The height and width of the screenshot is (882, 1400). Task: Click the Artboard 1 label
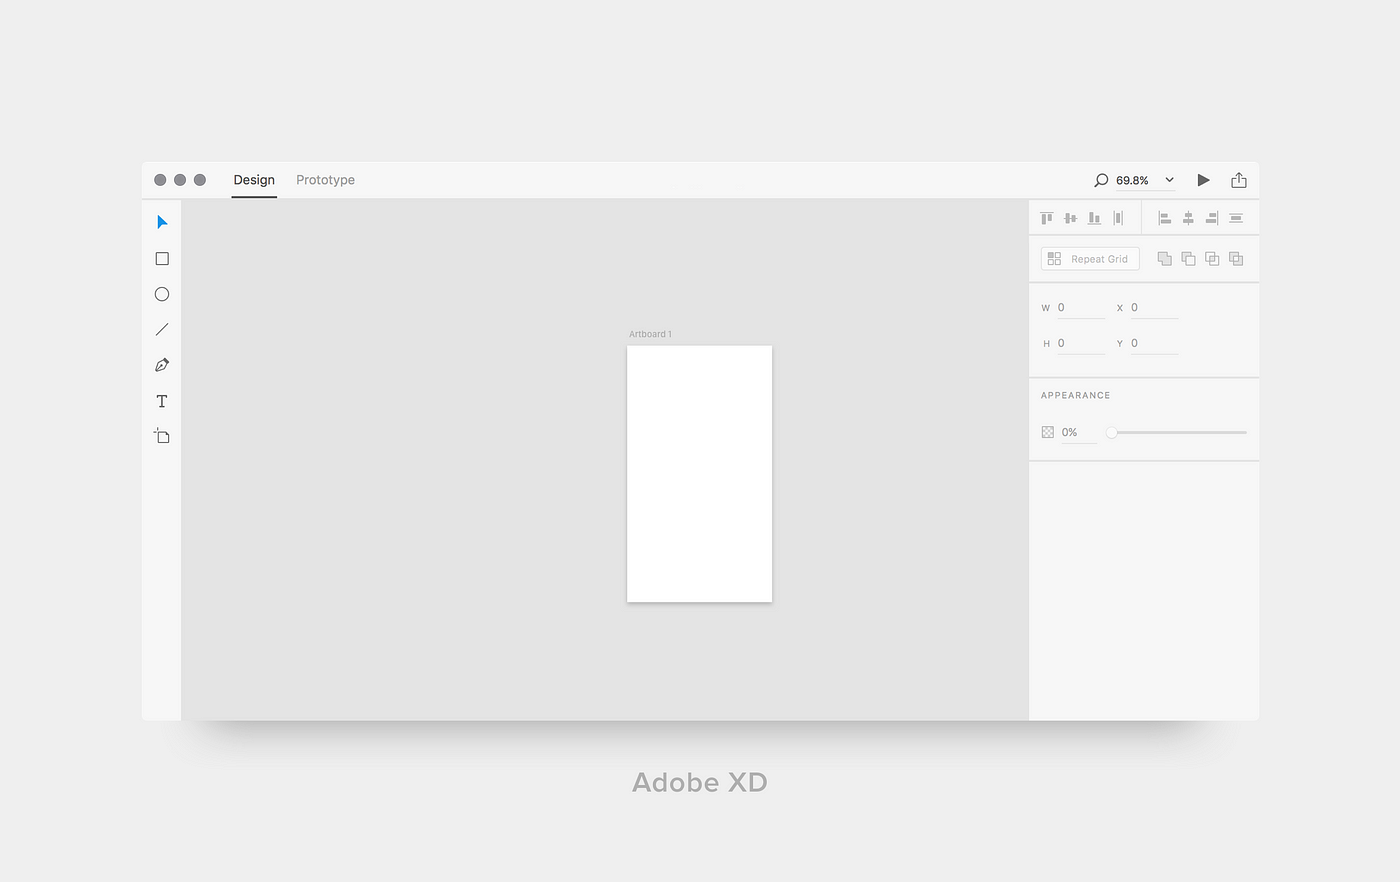650,334
